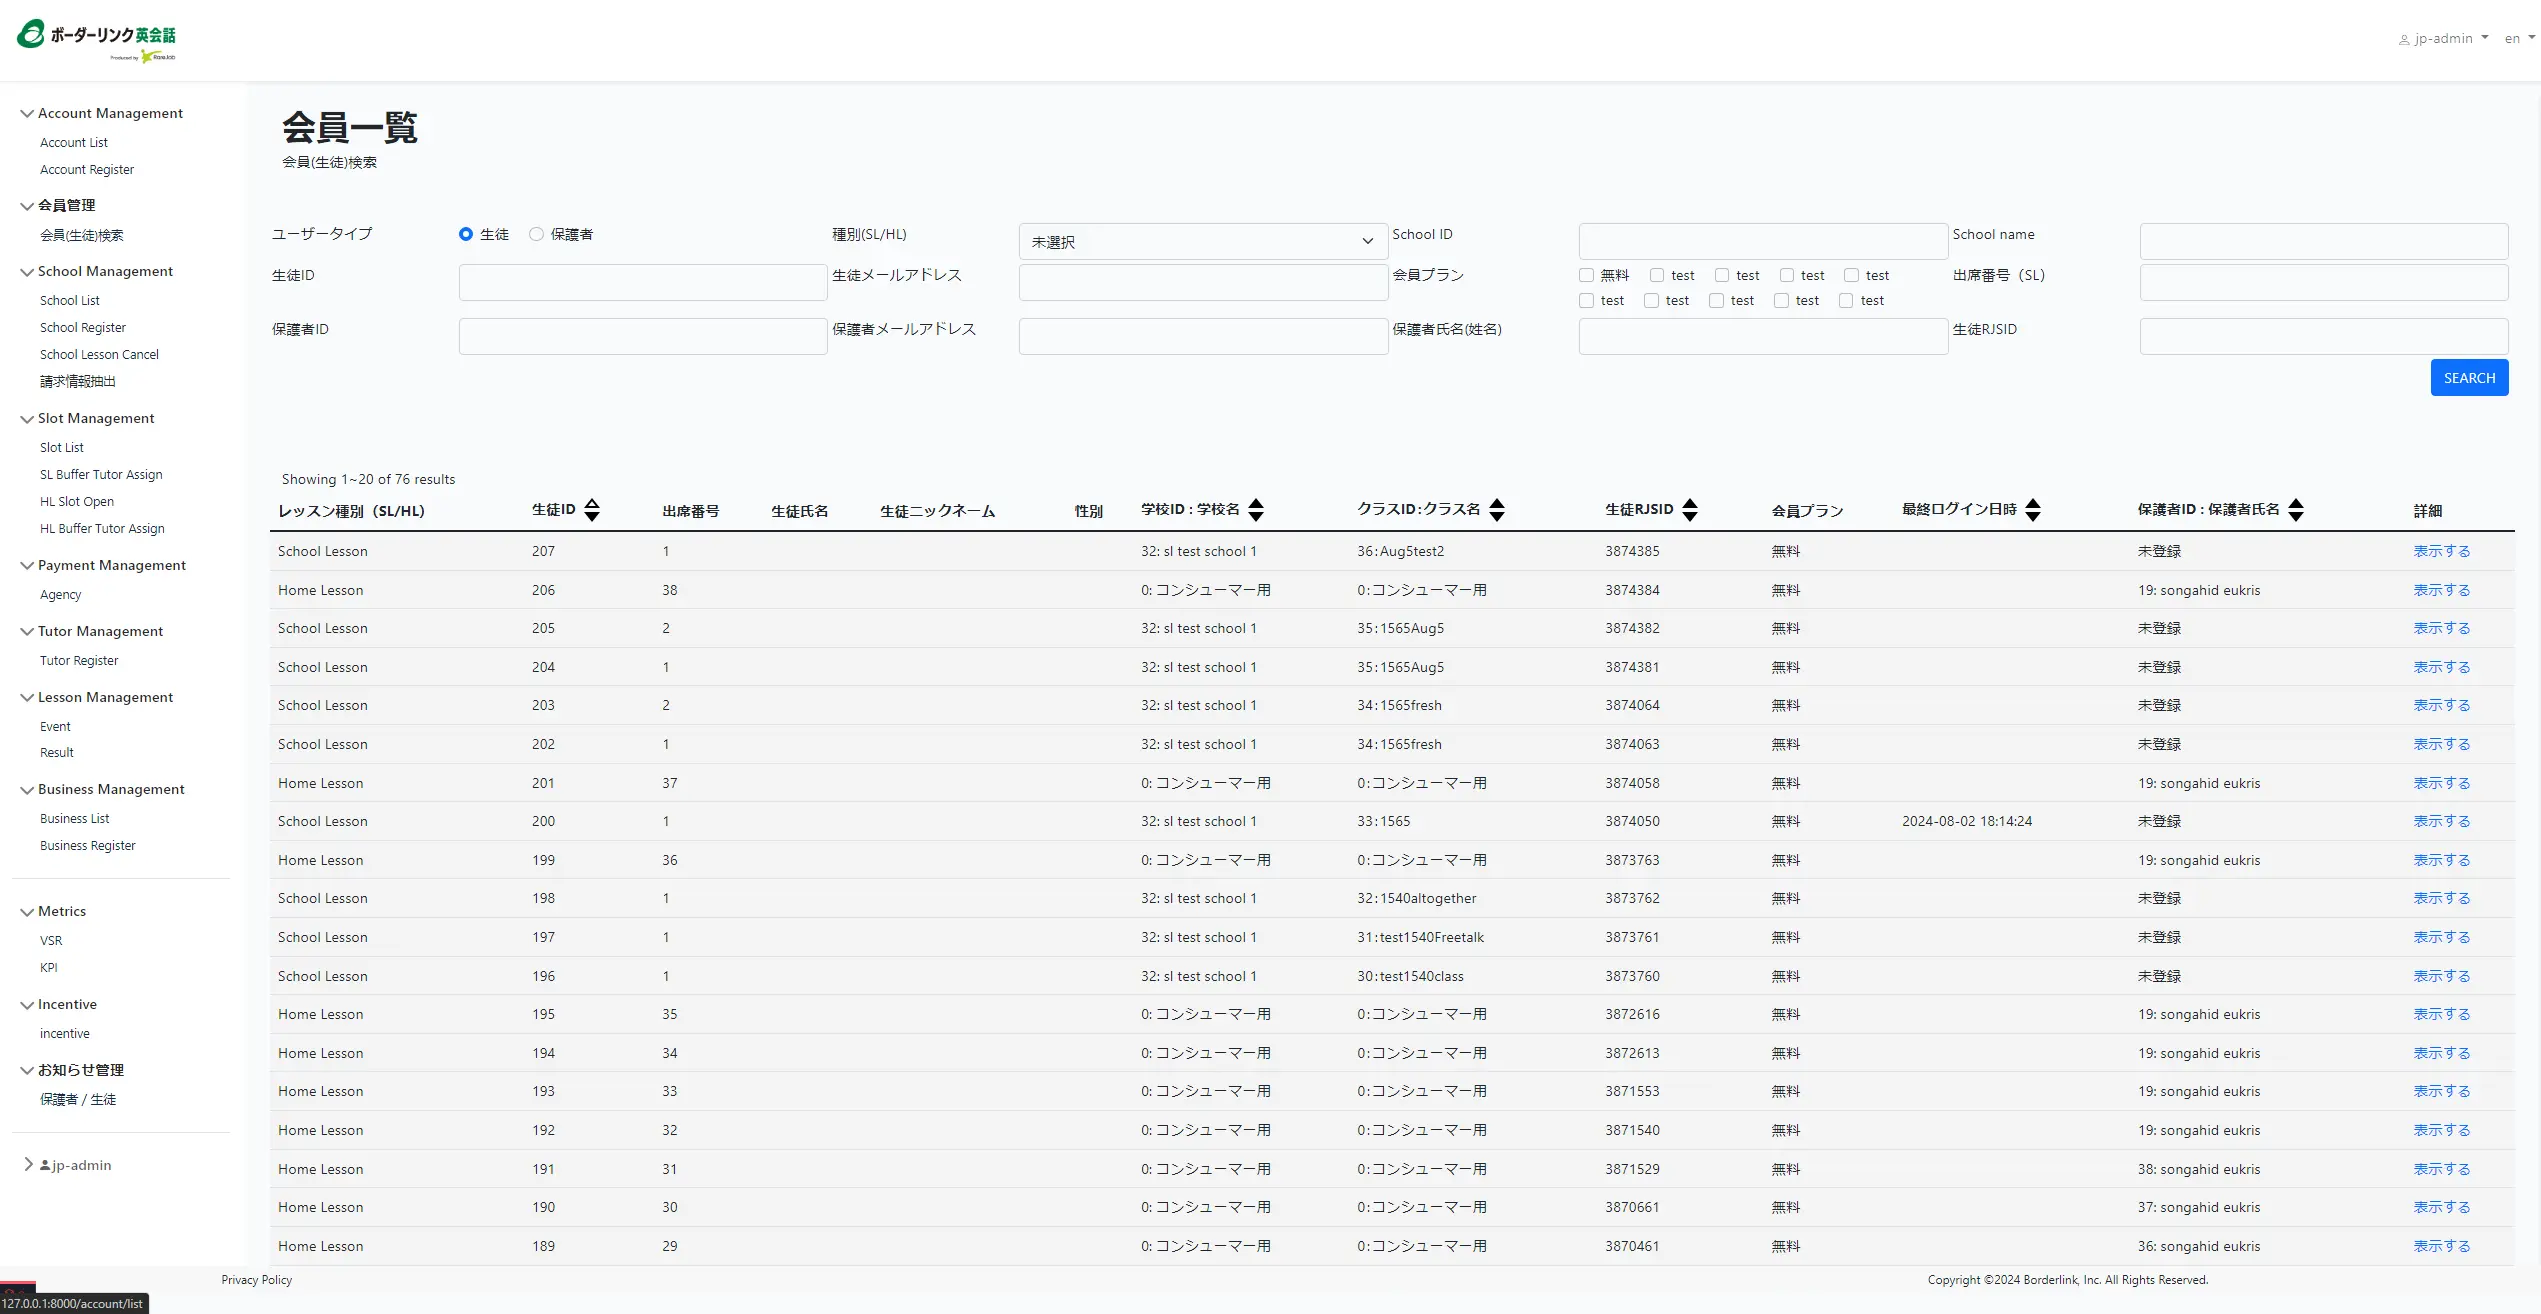Screen dimensions: 2541x1314
Task: Select the 生徒 user type radio
Action: tap(466, 234)
